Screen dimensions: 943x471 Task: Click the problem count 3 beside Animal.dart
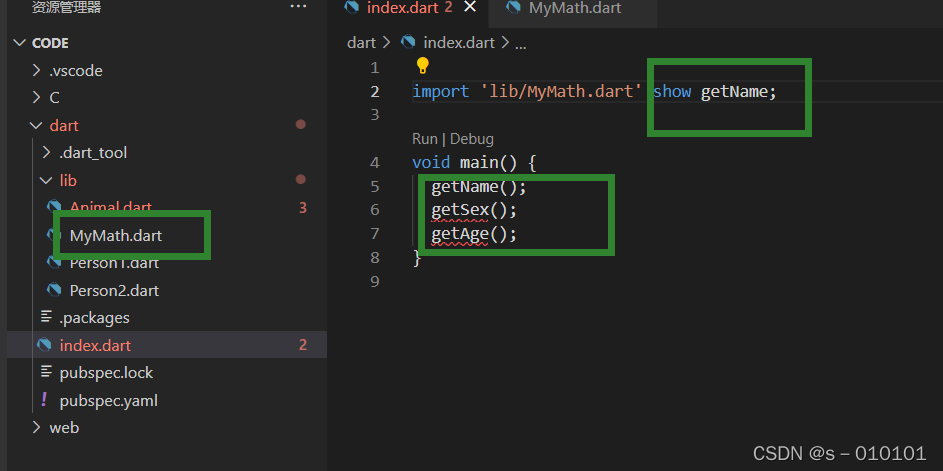coord(303,208)
